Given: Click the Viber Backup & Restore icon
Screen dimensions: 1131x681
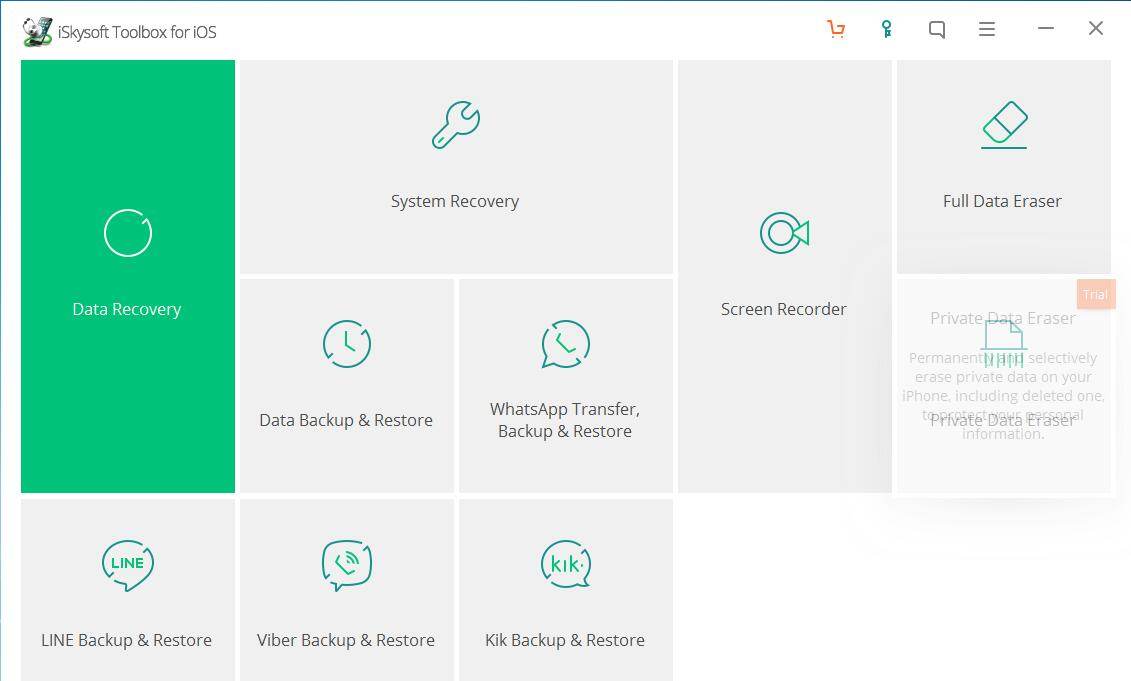Looking at the screenshot, I should 345,563.
